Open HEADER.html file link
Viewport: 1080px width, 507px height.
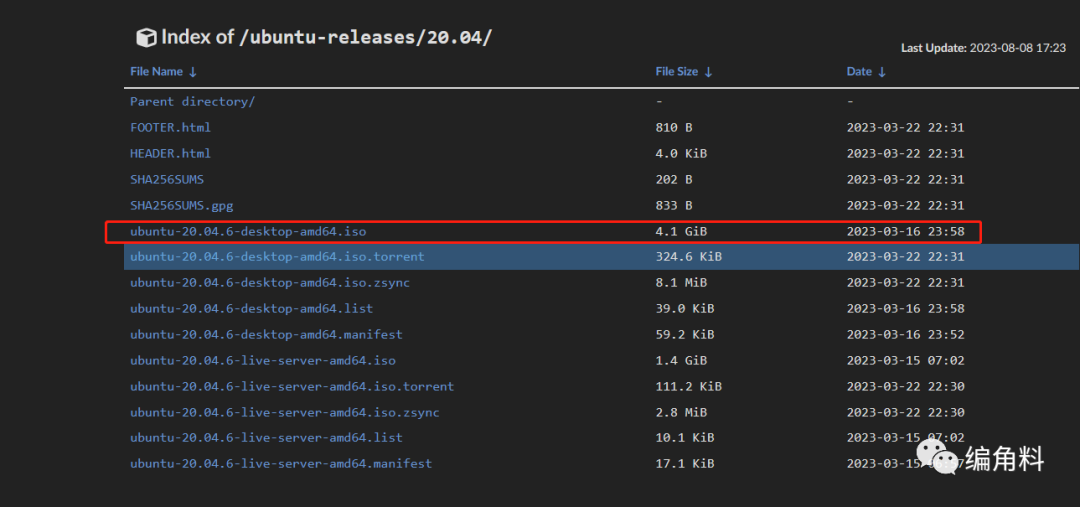(x=170, y=153)
